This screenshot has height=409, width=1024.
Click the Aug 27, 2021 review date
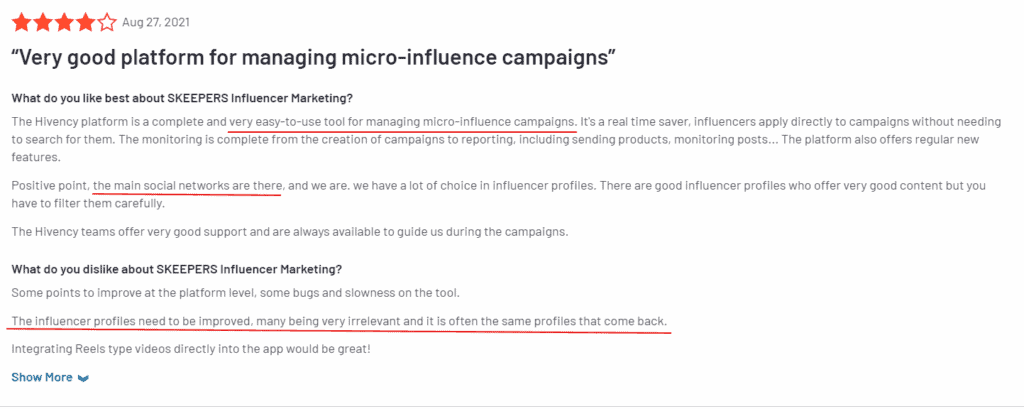(156, 23)
